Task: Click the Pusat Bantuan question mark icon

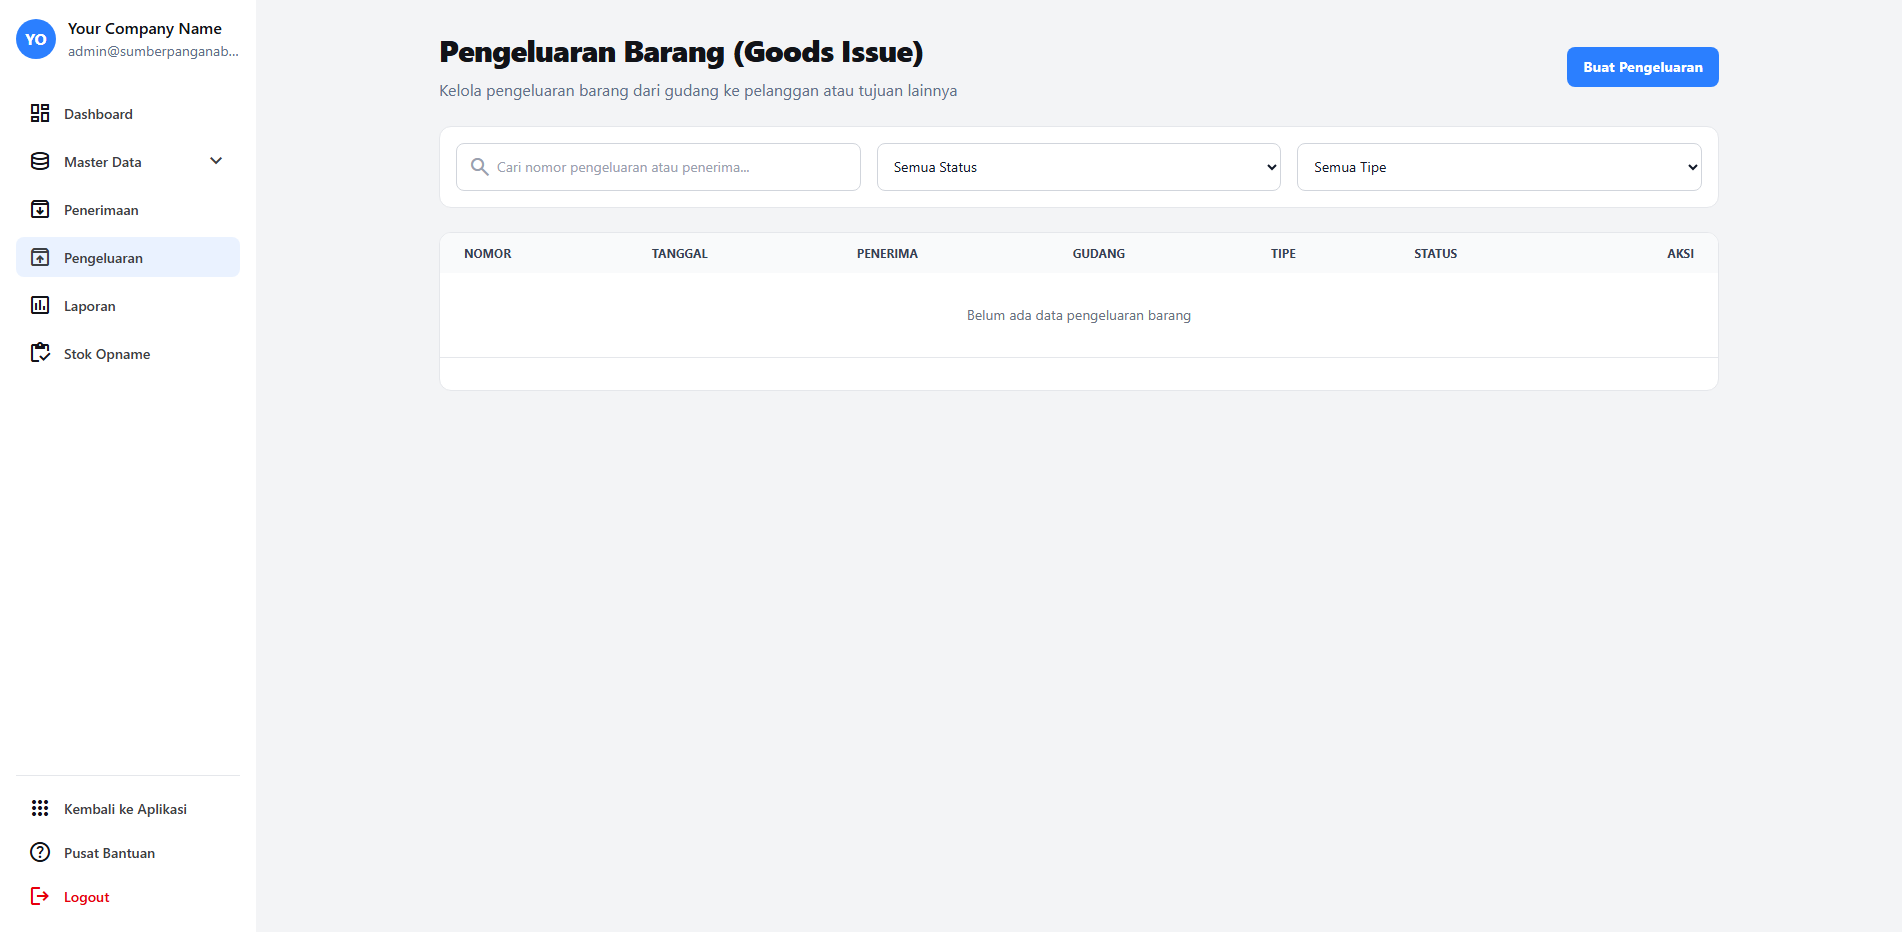Action: [x=40, y=852]
